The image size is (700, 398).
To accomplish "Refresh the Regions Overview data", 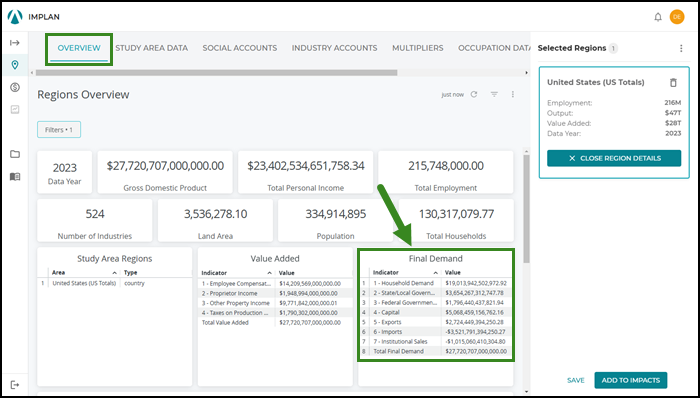I will [474, 94].
